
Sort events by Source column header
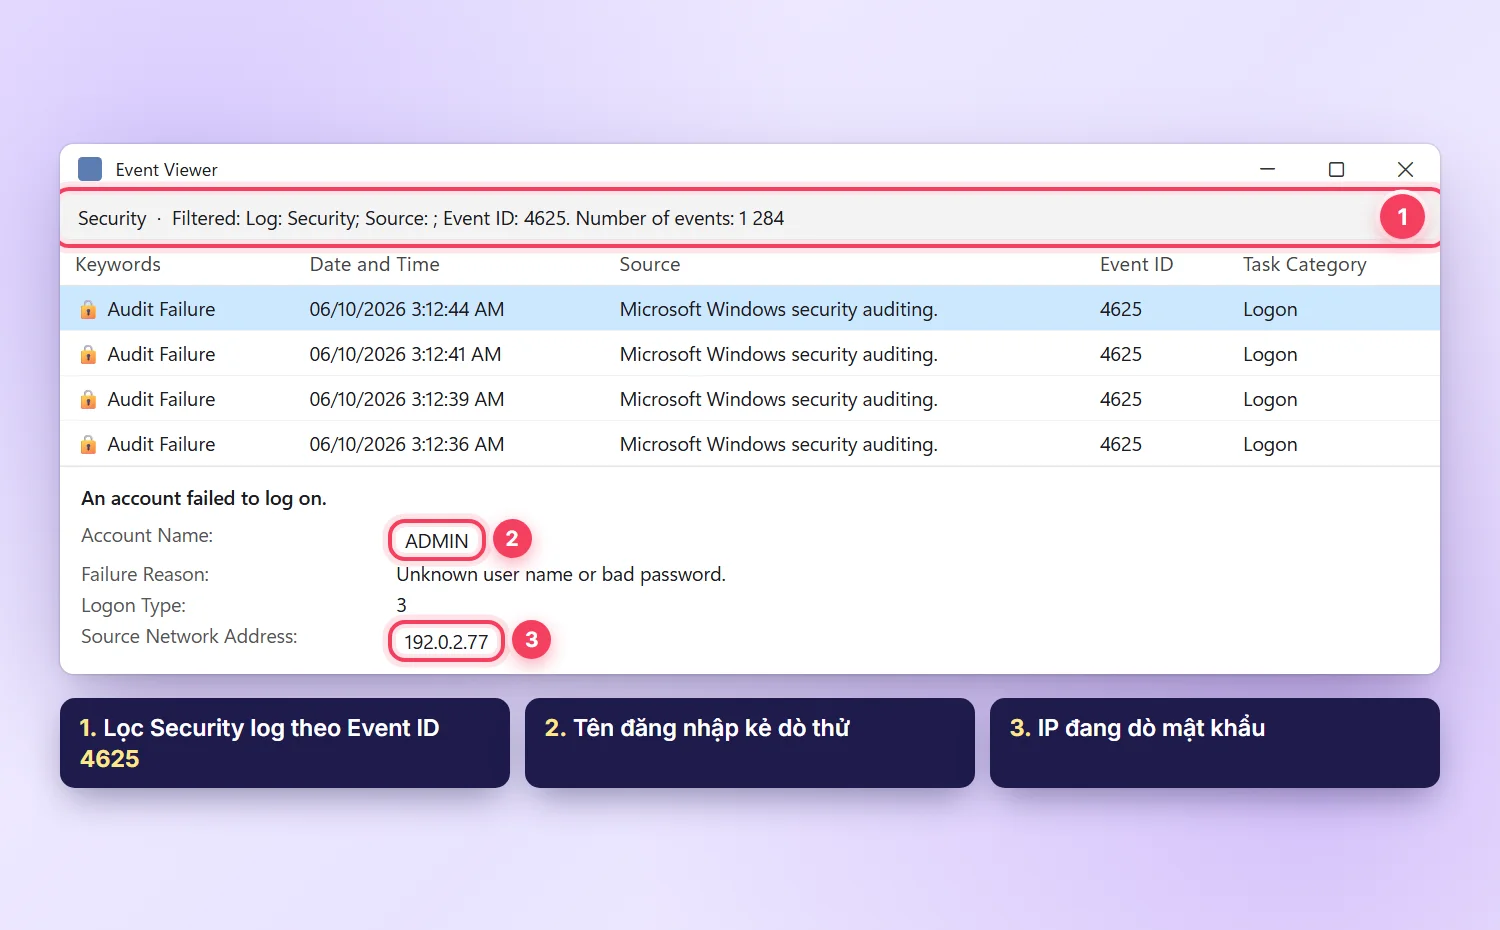650,264
